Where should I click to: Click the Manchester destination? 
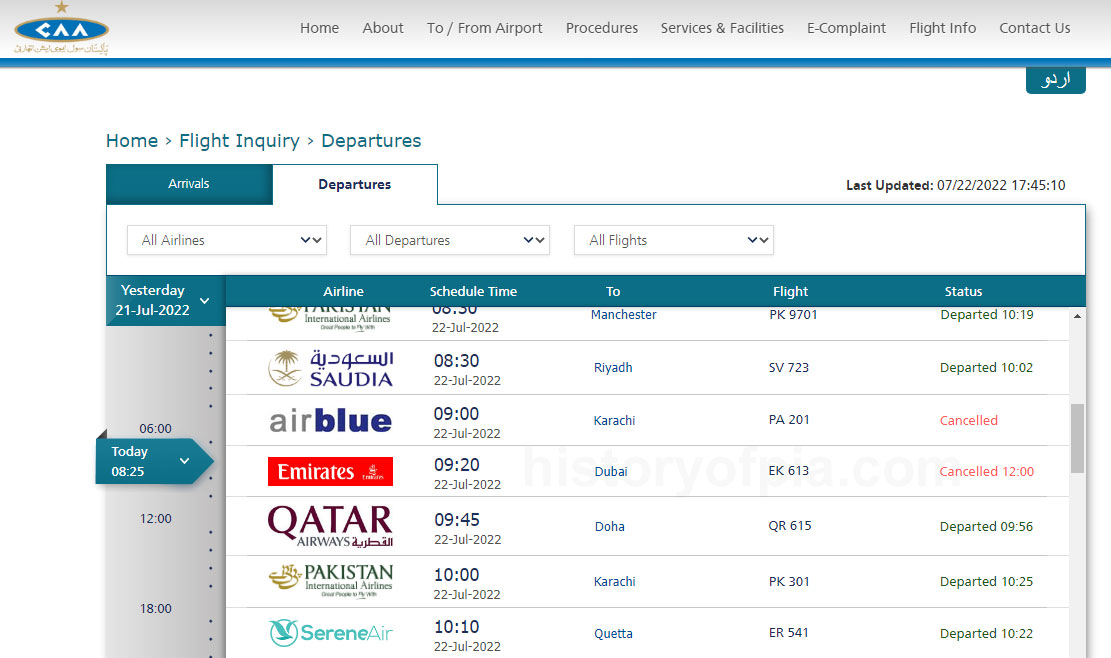[x=624, y=314]
